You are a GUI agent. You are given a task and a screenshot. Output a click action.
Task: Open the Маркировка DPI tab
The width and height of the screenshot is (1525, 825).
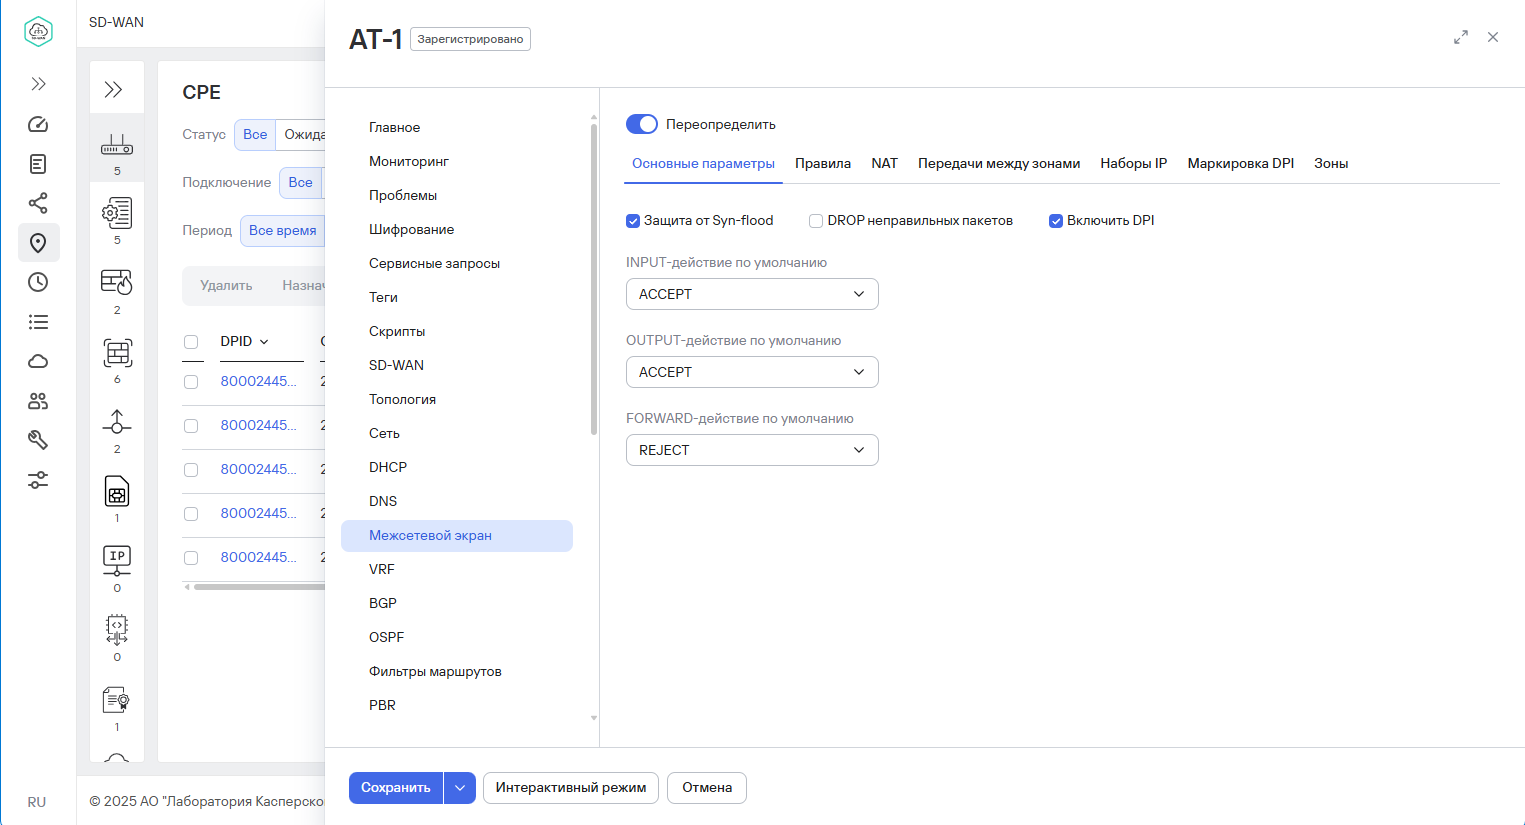[x=1241, y=163]
